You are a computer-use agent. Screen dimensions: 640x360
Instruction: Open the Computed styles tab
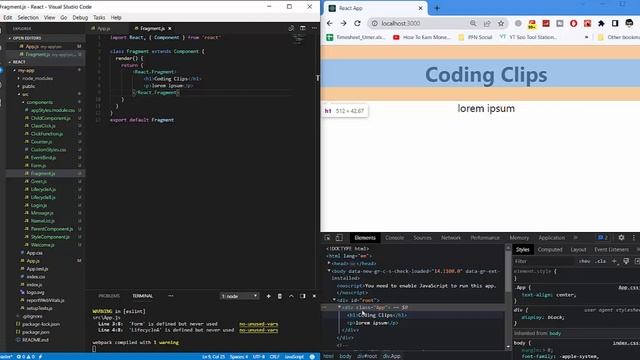pyautogui.click(x=550, y=249)
